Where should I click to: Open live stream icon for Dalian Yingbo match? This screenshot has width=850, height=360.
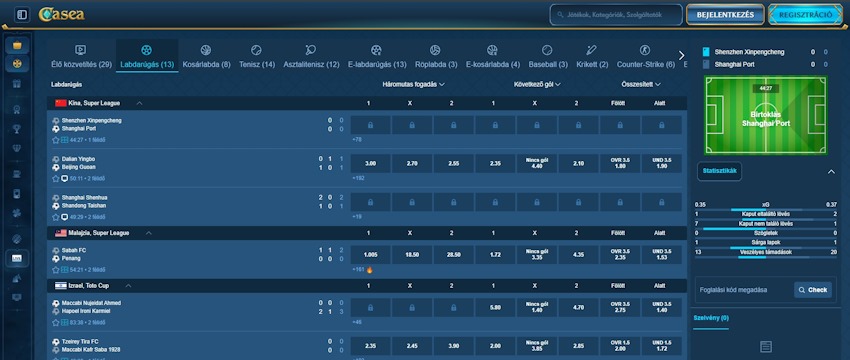click(x=65, y=178)
